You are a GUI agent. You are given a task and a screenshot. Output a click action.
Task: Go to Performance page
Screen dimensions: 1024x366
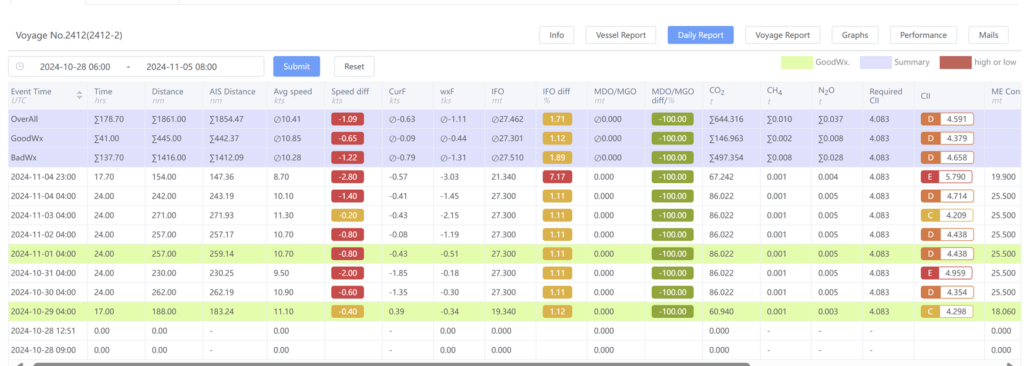click(x=923, y=35)
